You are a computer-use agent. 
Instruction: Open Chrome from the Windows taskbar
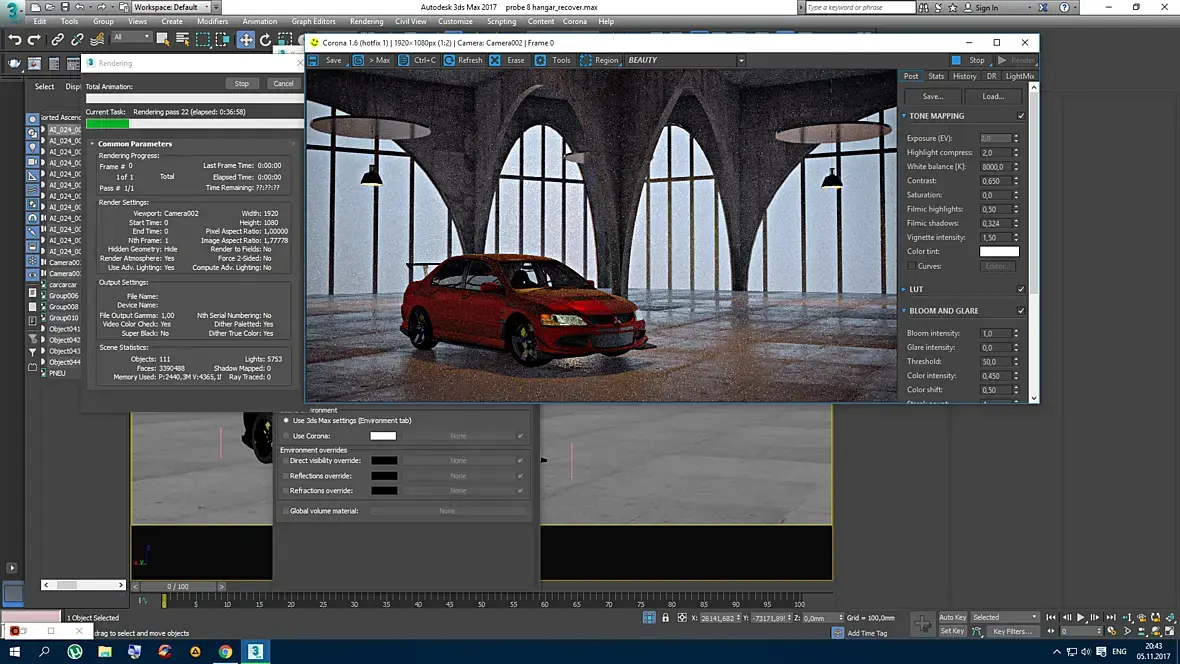225,652
